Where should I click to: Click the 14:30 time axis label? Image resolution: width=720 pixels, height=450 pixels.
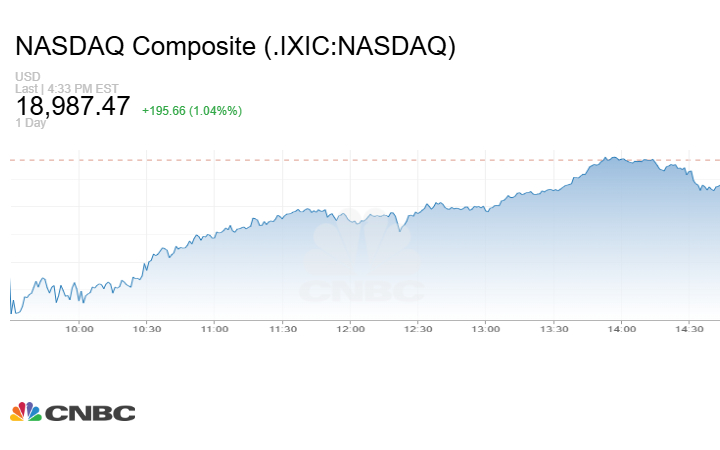[x=689, y=328]
